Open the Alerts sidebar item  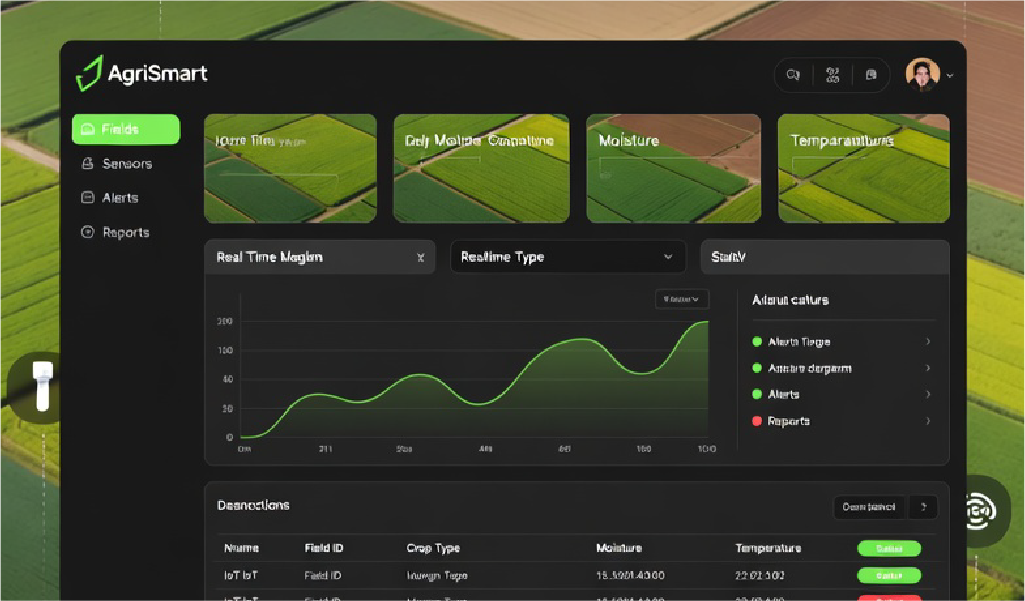click(x=110, y=197)
